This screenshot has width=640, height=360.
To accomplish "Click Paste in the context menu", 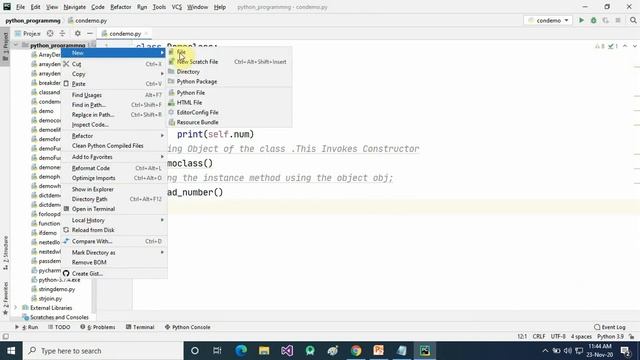I will [114, 84].
